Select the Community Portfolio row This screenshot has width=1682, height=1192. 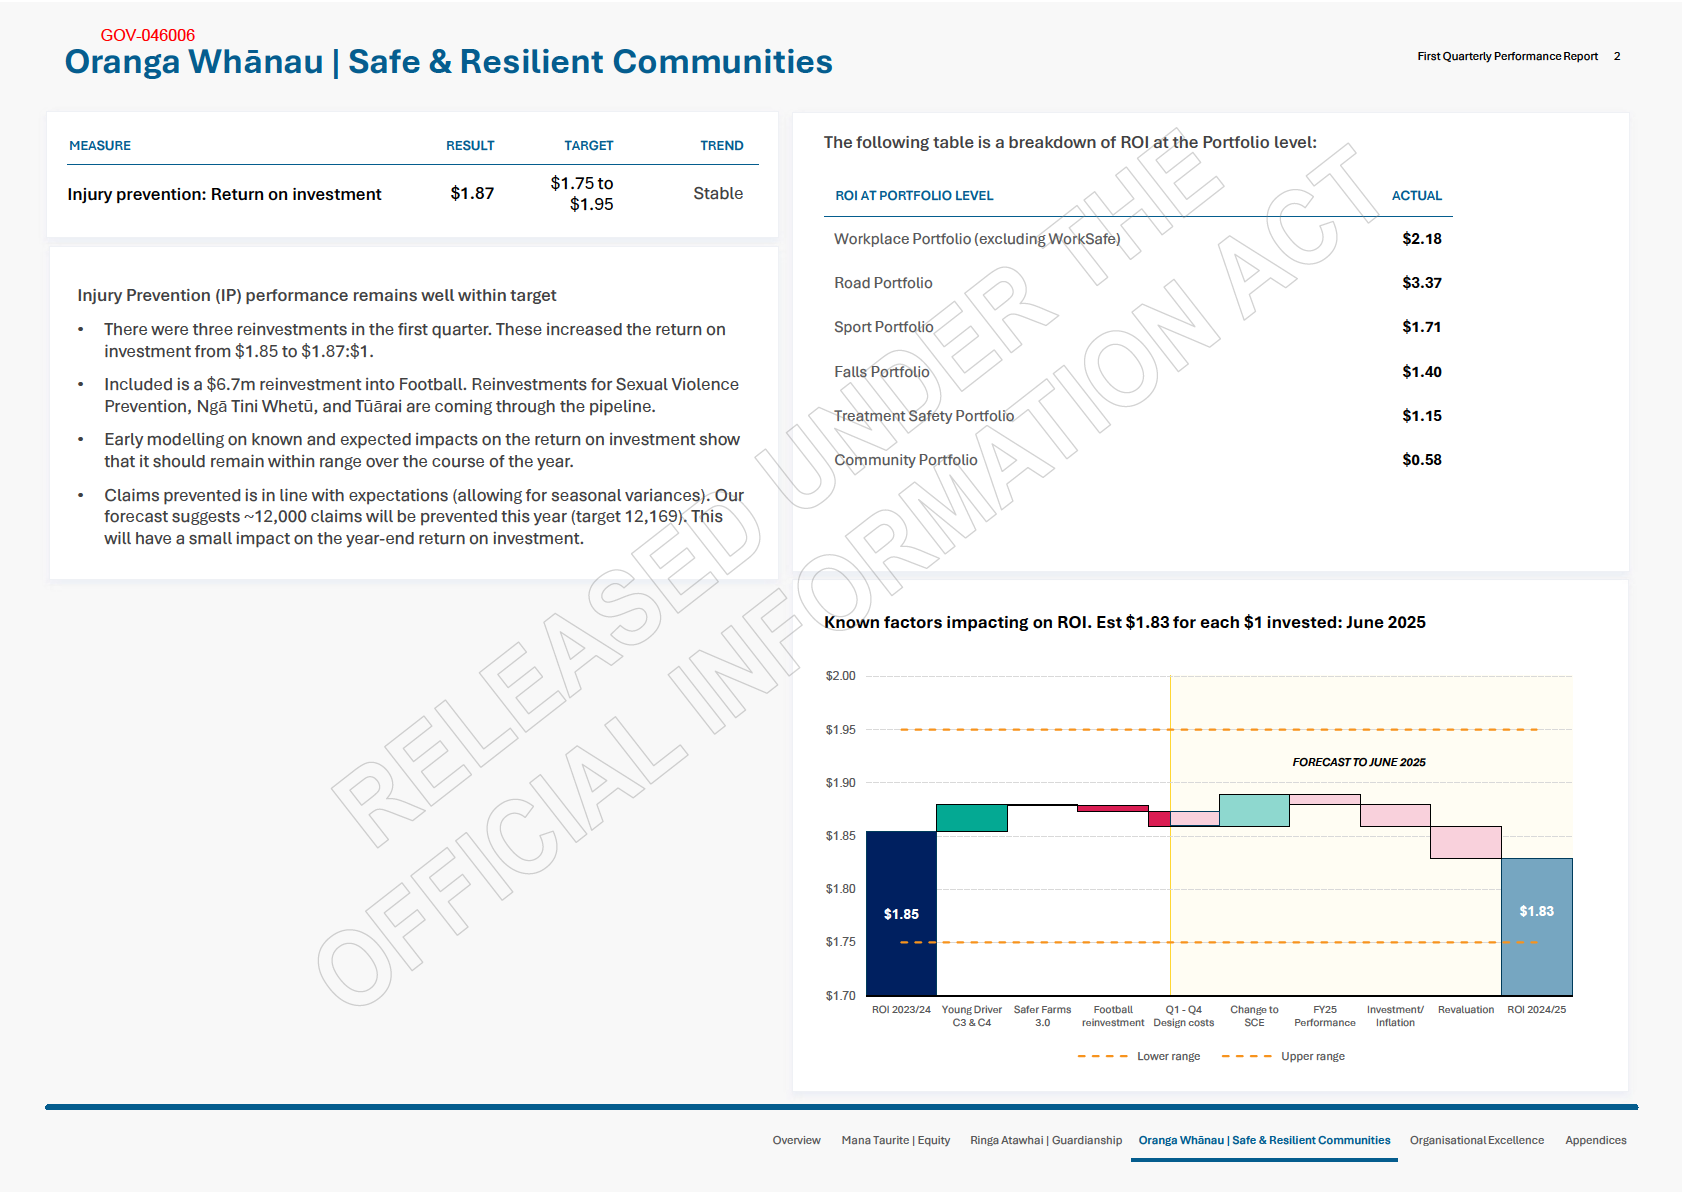pos(1137,460)
